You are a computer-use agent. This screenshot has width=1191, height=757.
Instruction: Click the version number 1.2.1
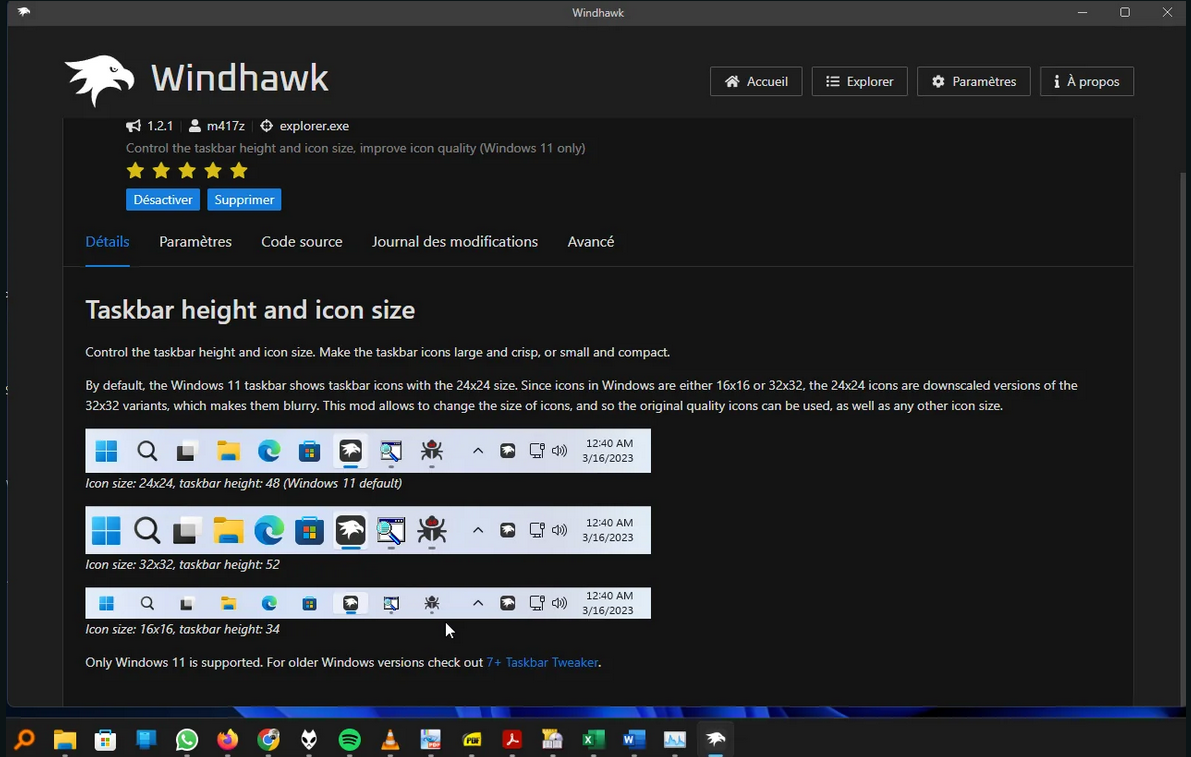coord(160,126)
